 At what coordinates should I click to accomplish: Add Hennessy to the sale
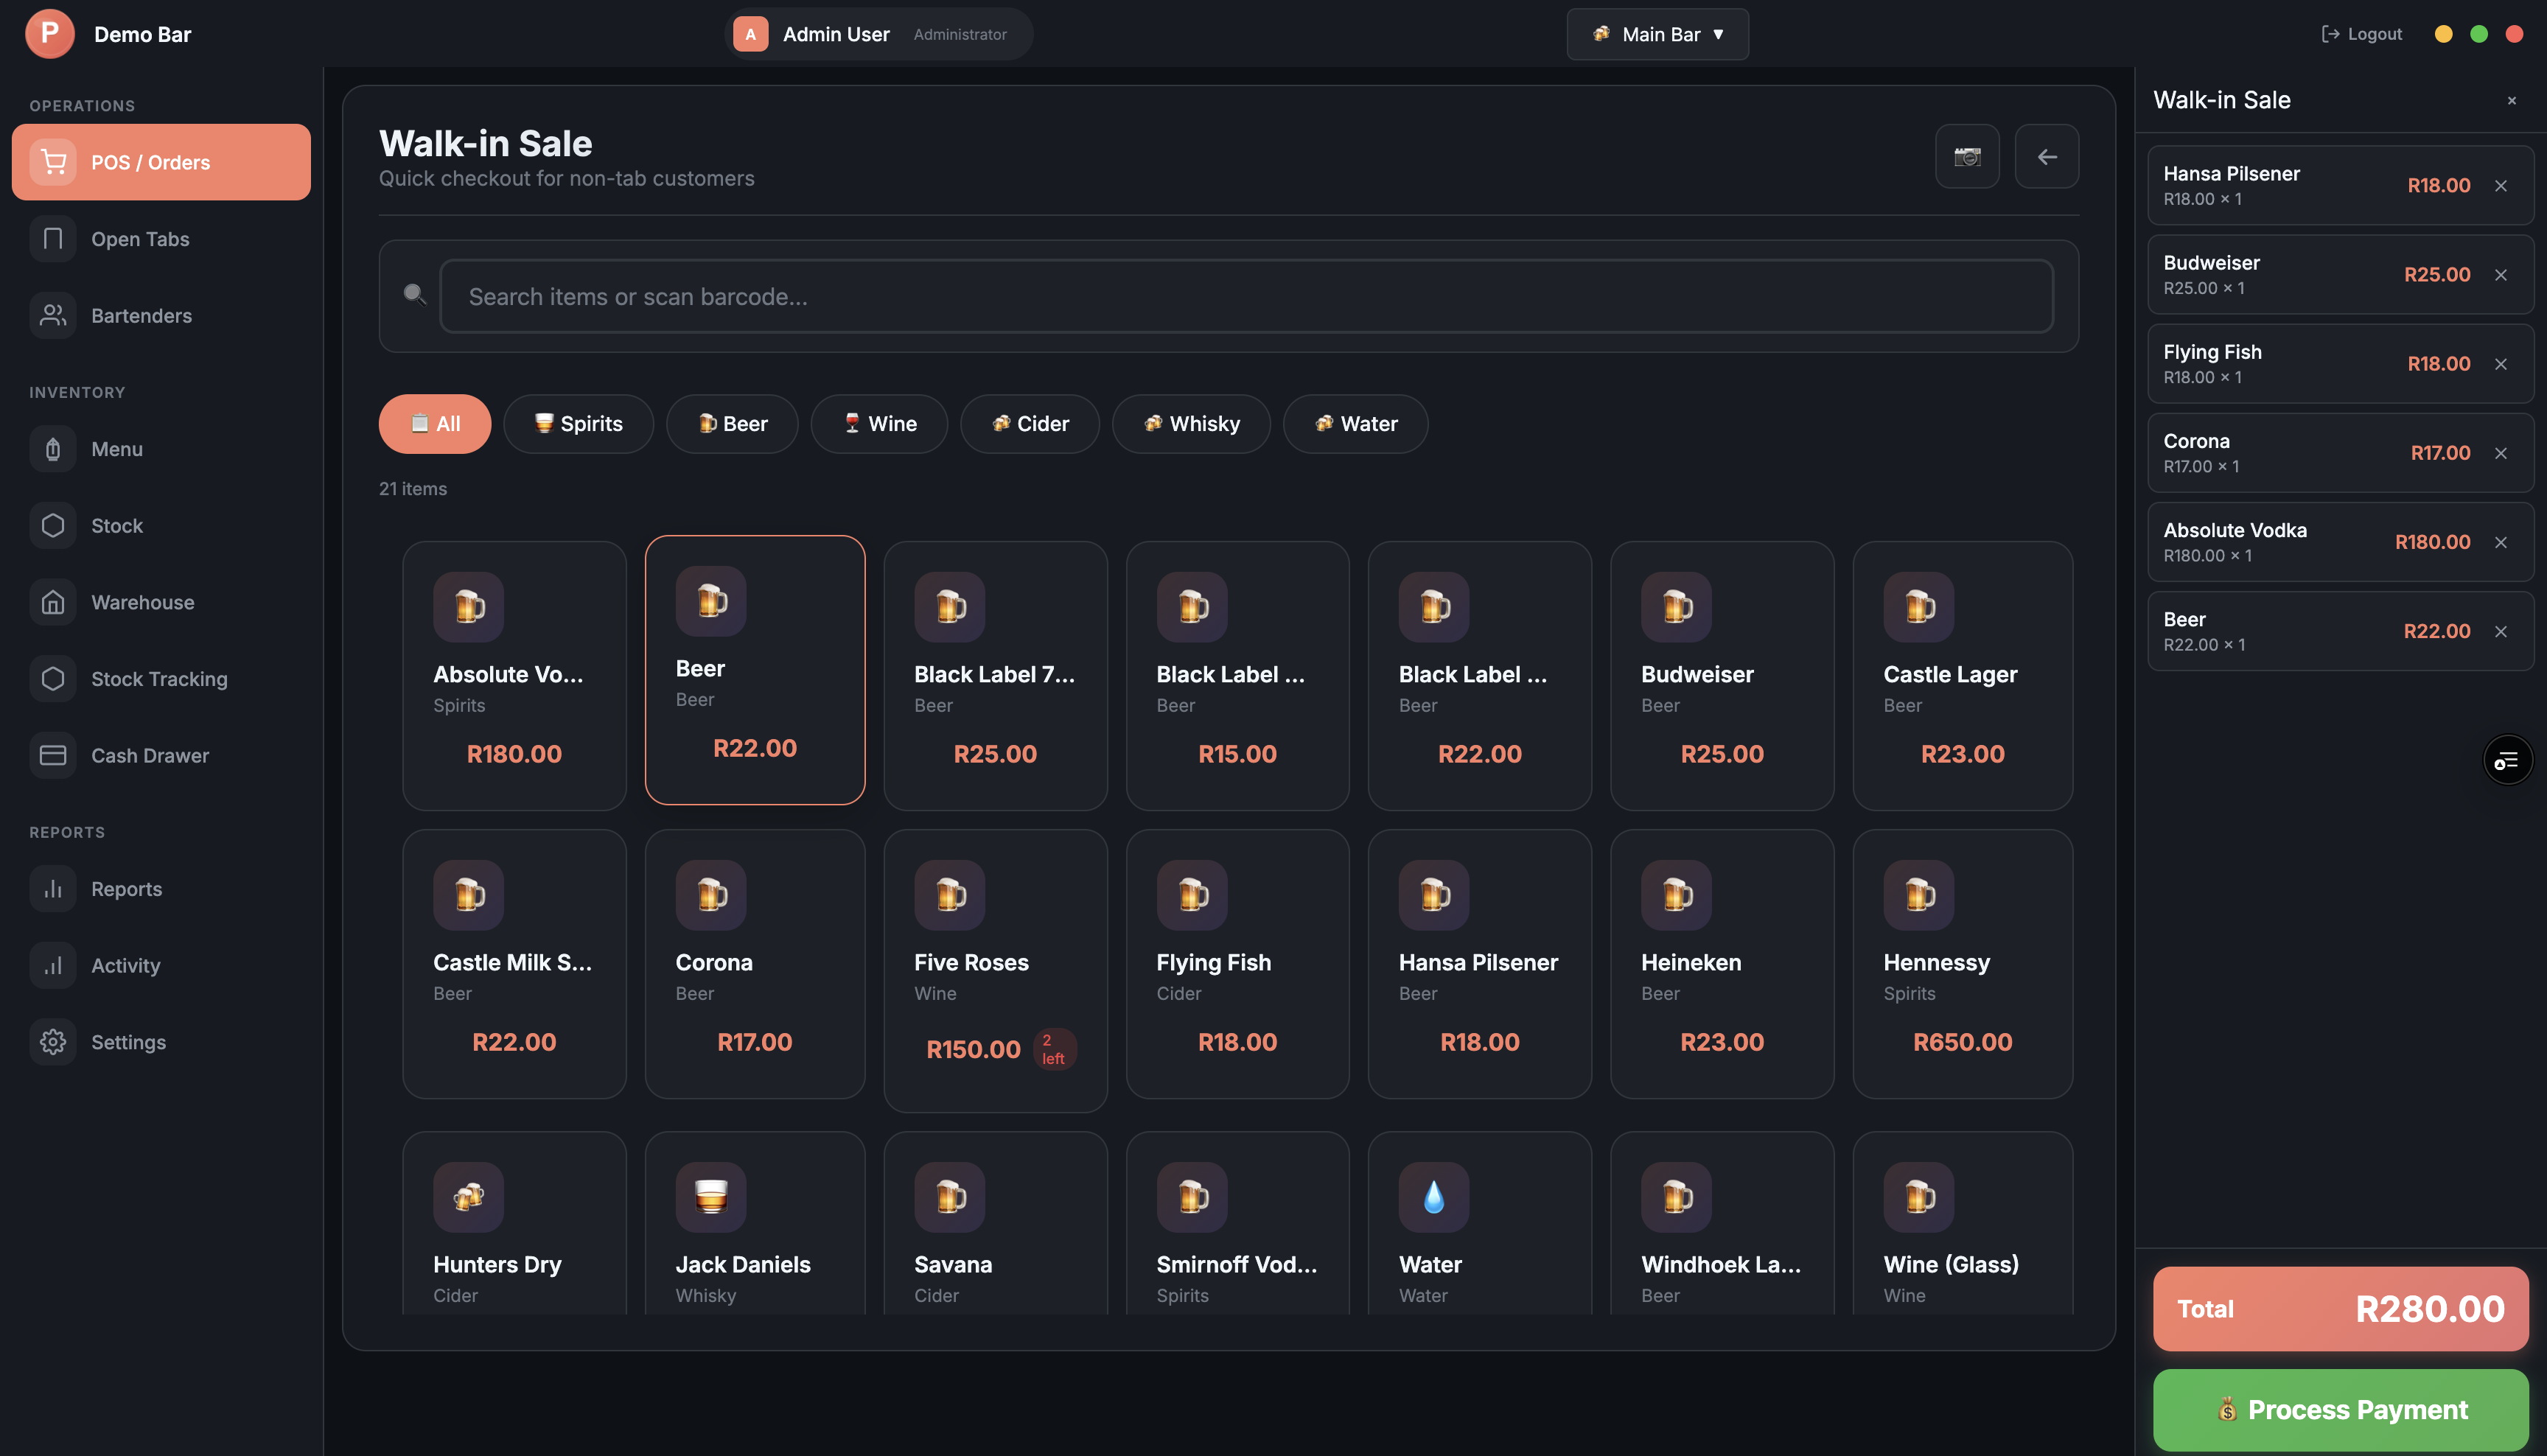(1962, 963)
